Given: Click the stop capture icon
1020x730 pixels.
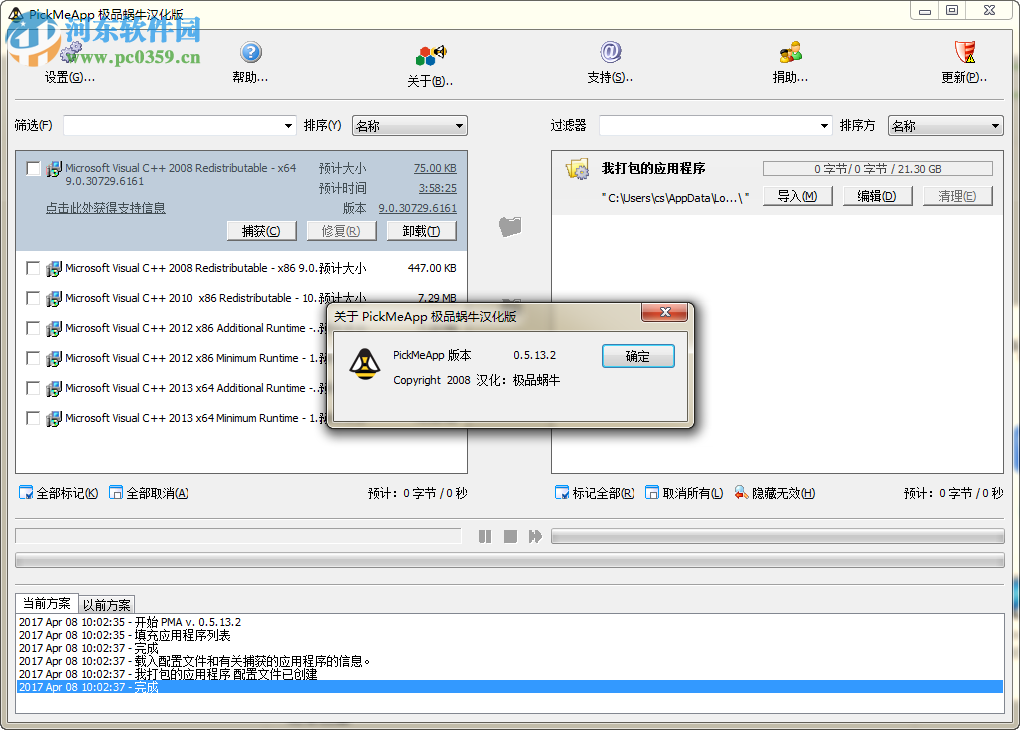Looking at the screenshot, I should [x=510, y=536].
